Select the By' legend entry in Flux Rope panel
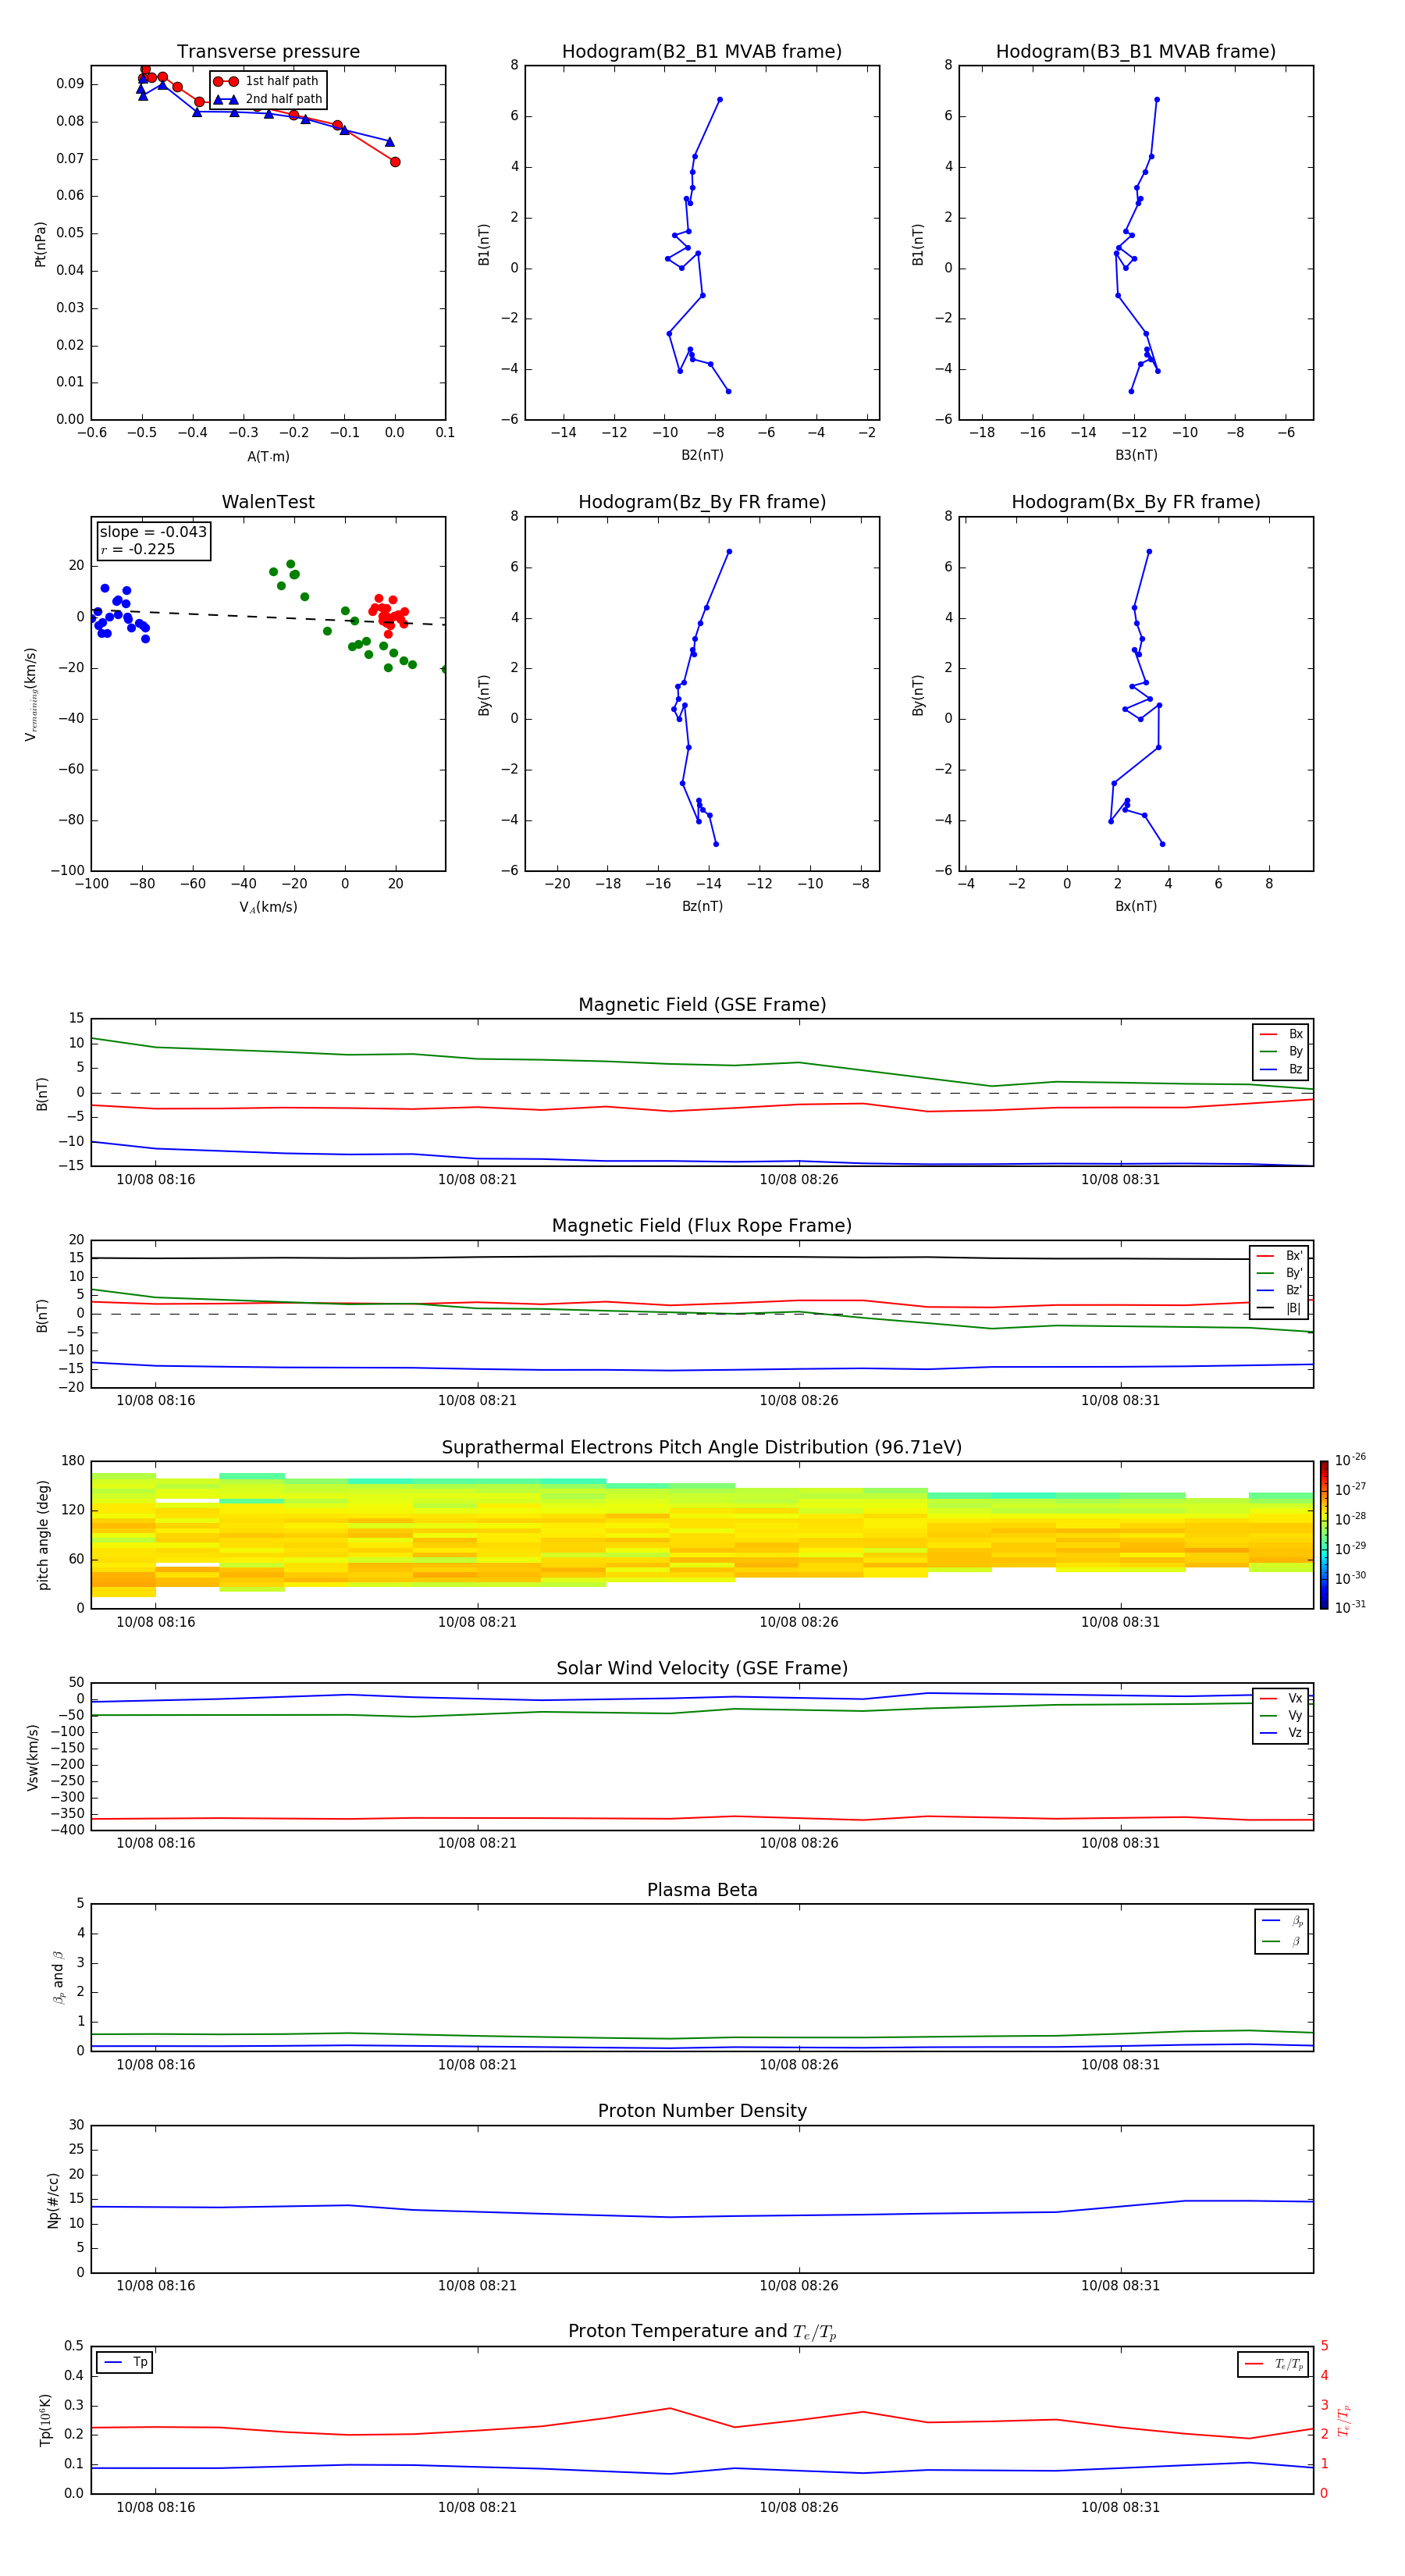The width and height of the screenshot is (1405, 2576). click(1280, 1273)
